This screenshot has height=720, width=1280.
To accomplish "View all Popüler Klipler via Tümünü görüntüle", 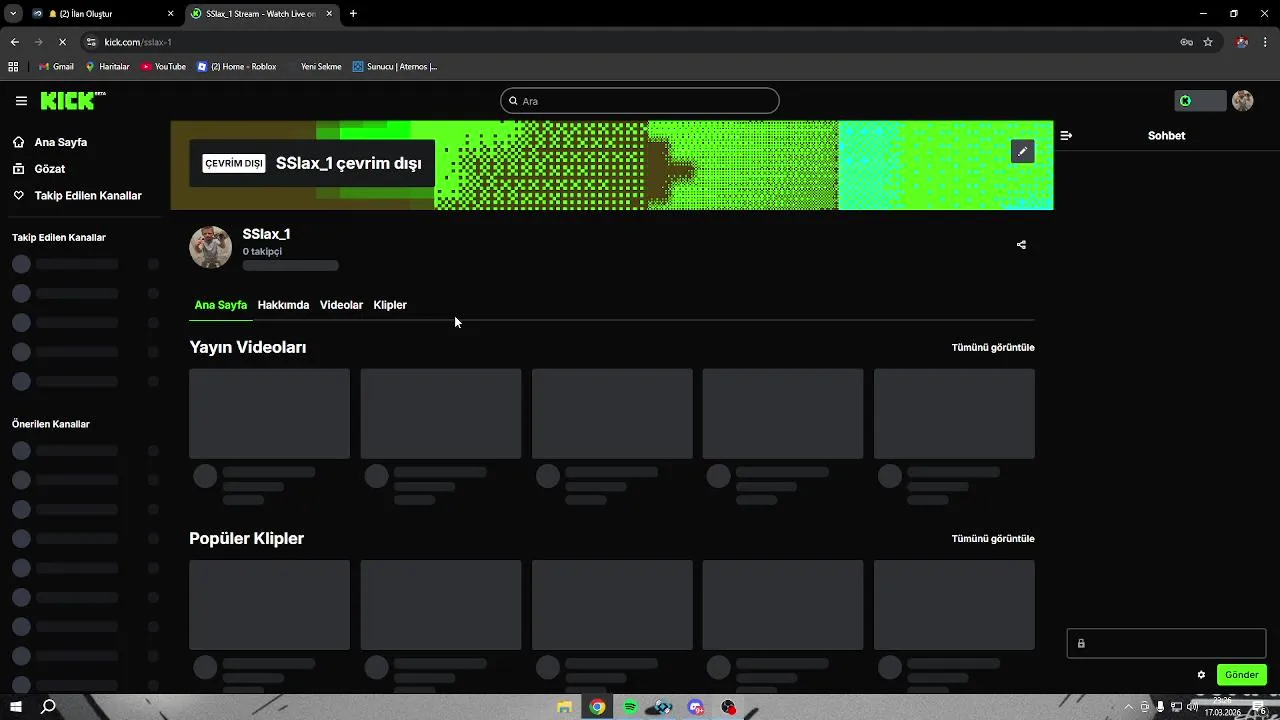I will (x=993, y=539).
